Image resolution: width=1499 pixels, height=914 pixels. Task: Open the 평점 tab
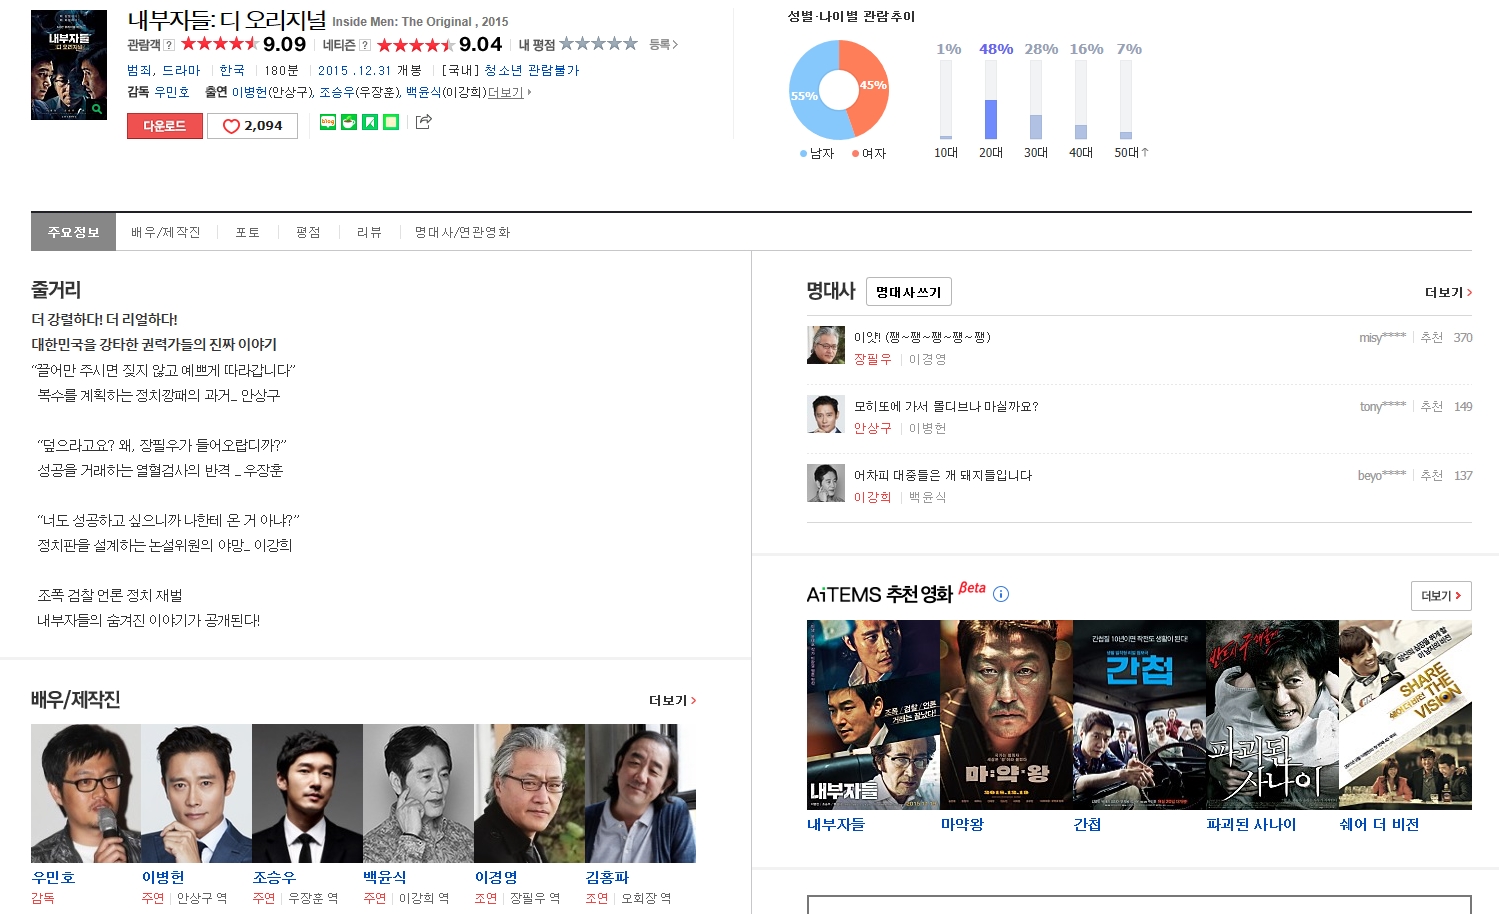coord(308,232)
